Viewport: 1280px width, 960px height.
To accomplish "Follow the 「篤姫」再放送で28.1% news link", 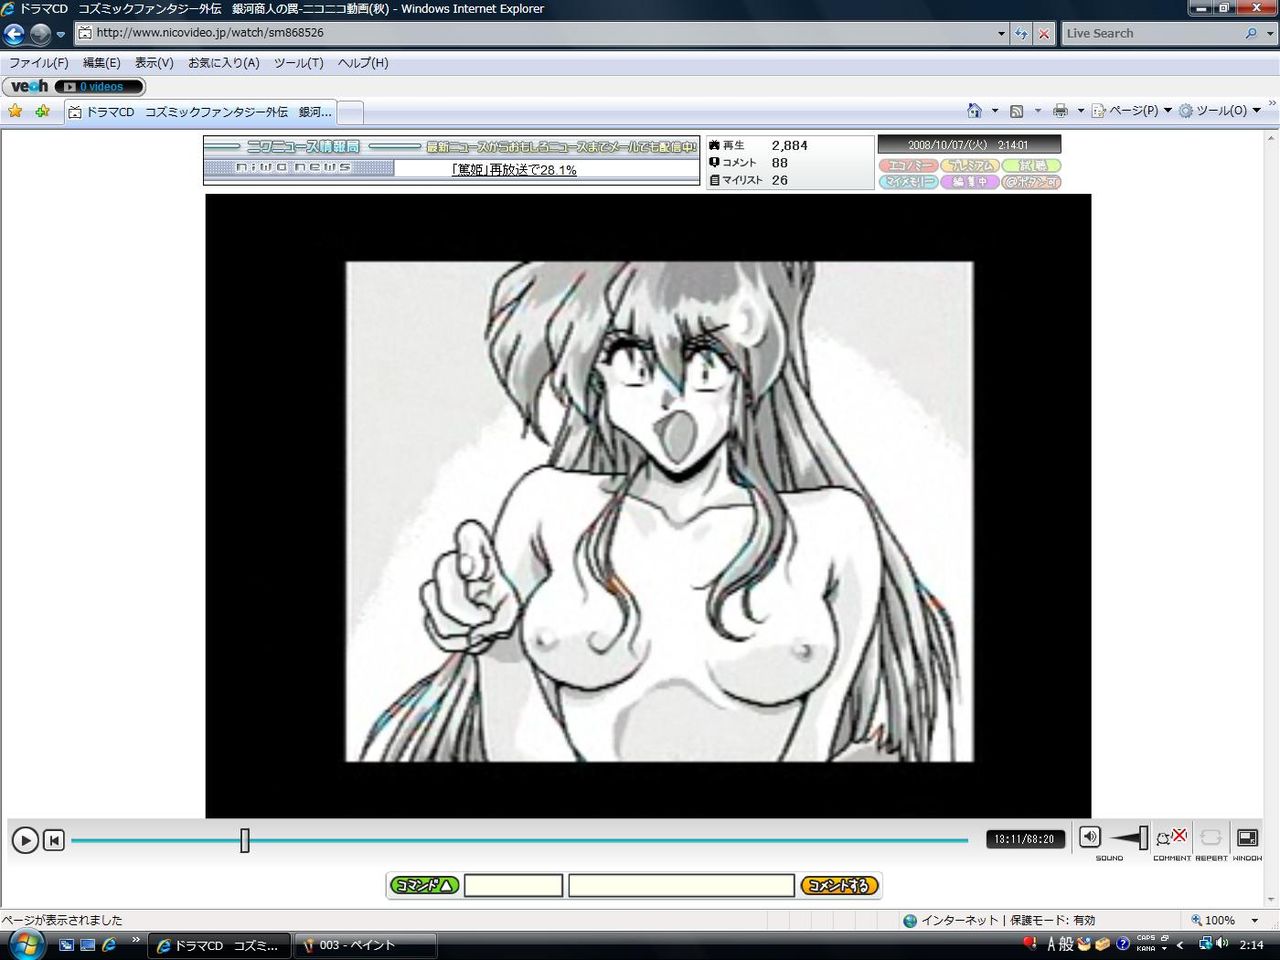I will [x=514, y=170].
